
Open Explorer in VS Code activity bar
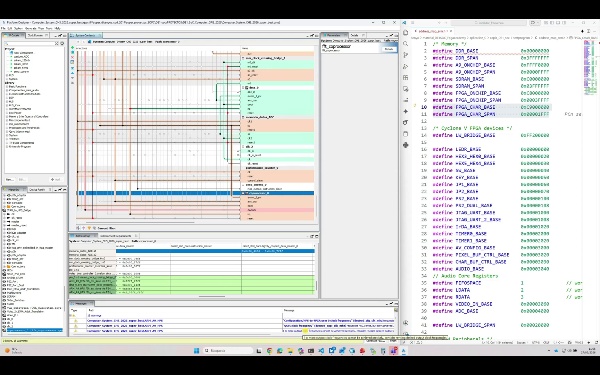[x=406, y=33]
